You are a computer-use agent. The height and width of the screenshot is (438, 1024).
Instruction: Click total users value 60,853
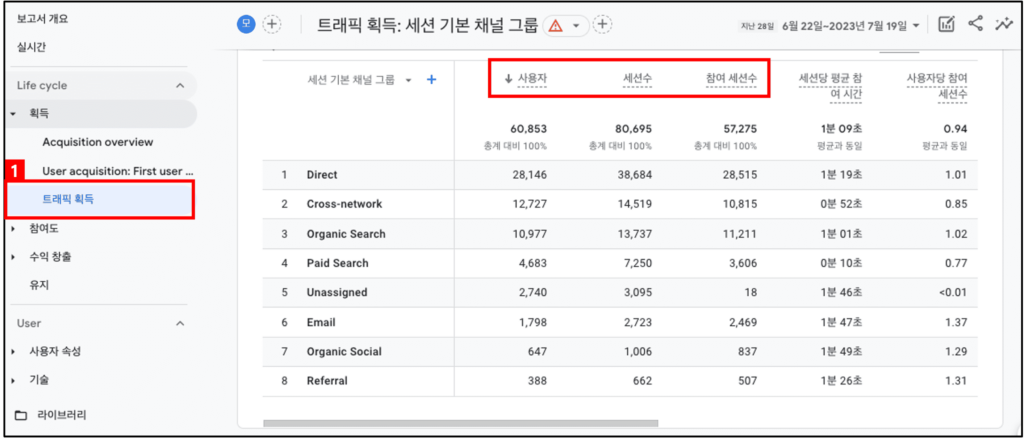coord(528,129)
